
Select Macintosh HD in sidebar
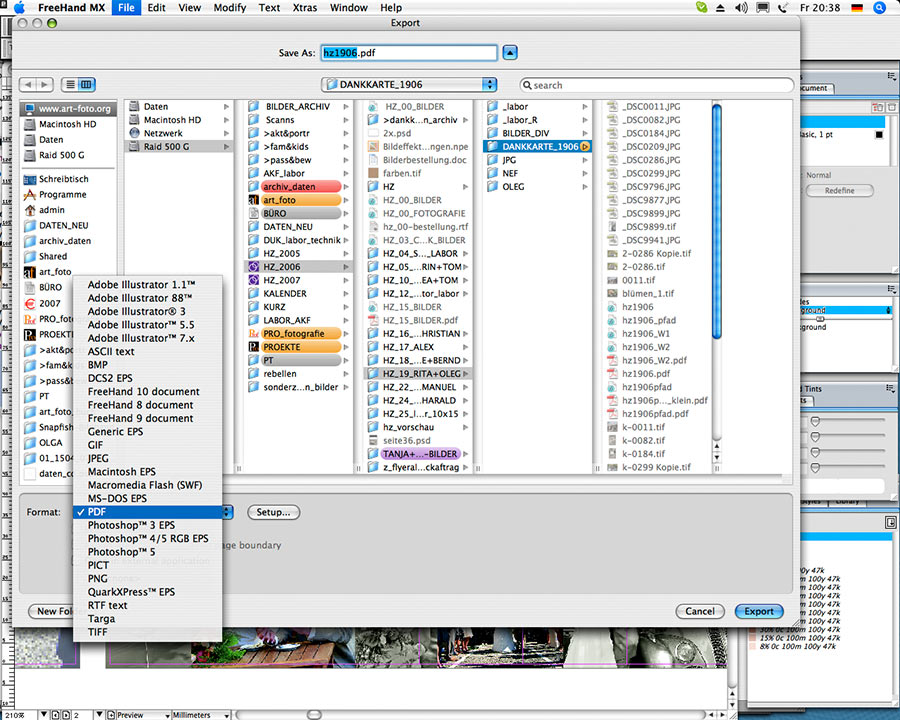point(68,124)
